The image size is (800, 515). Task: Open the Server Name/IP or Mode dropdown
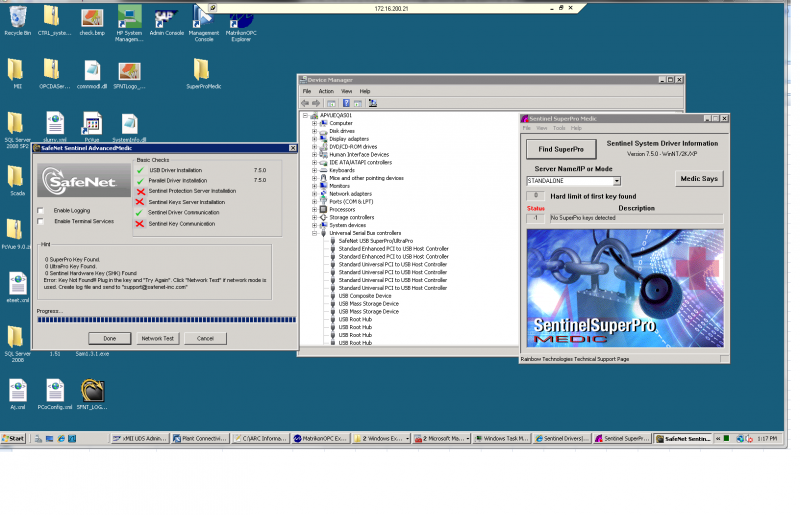616,181
